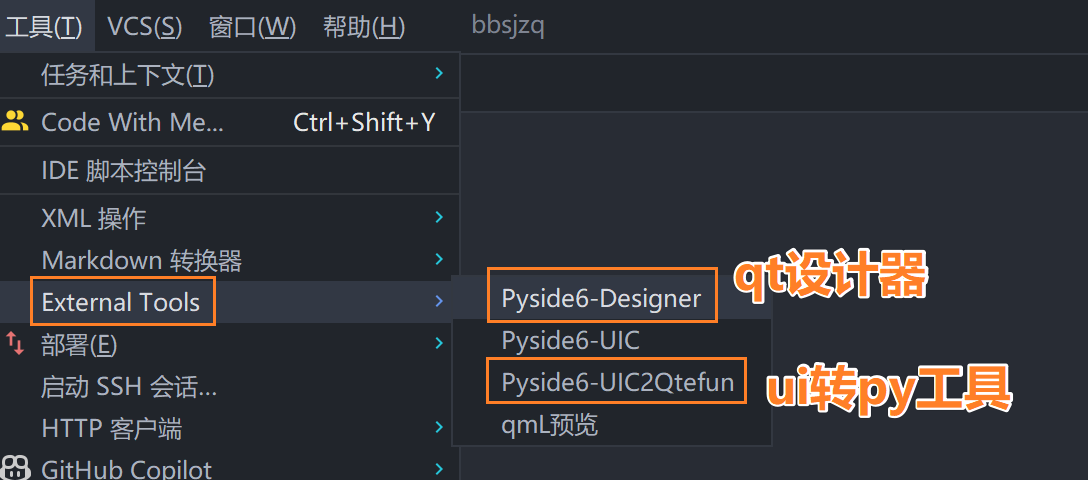Click the deployment arrows icon
Viewport: 1088px width, 480px height.
pos(15,344)
